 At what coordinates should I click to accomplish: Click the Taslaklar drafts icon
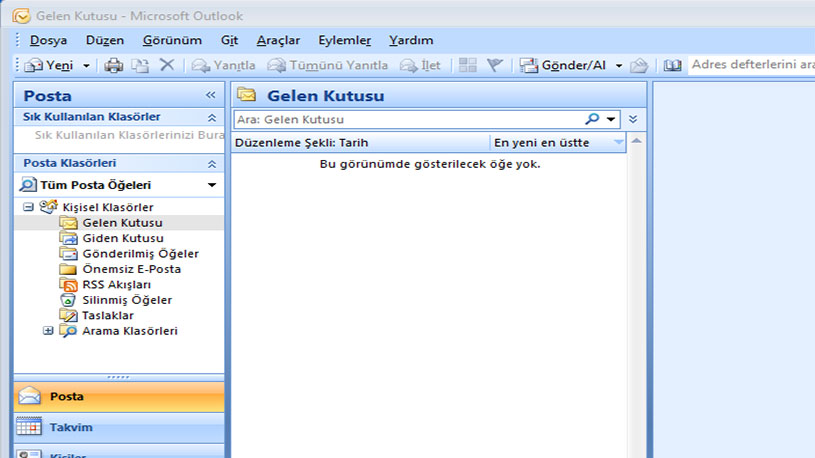(x=68, y=316)
